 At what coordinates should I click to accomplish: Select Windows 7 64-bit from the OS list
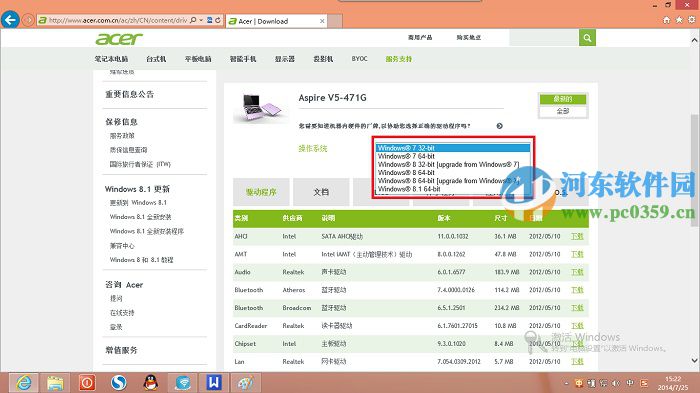click(x=453, y=156)
